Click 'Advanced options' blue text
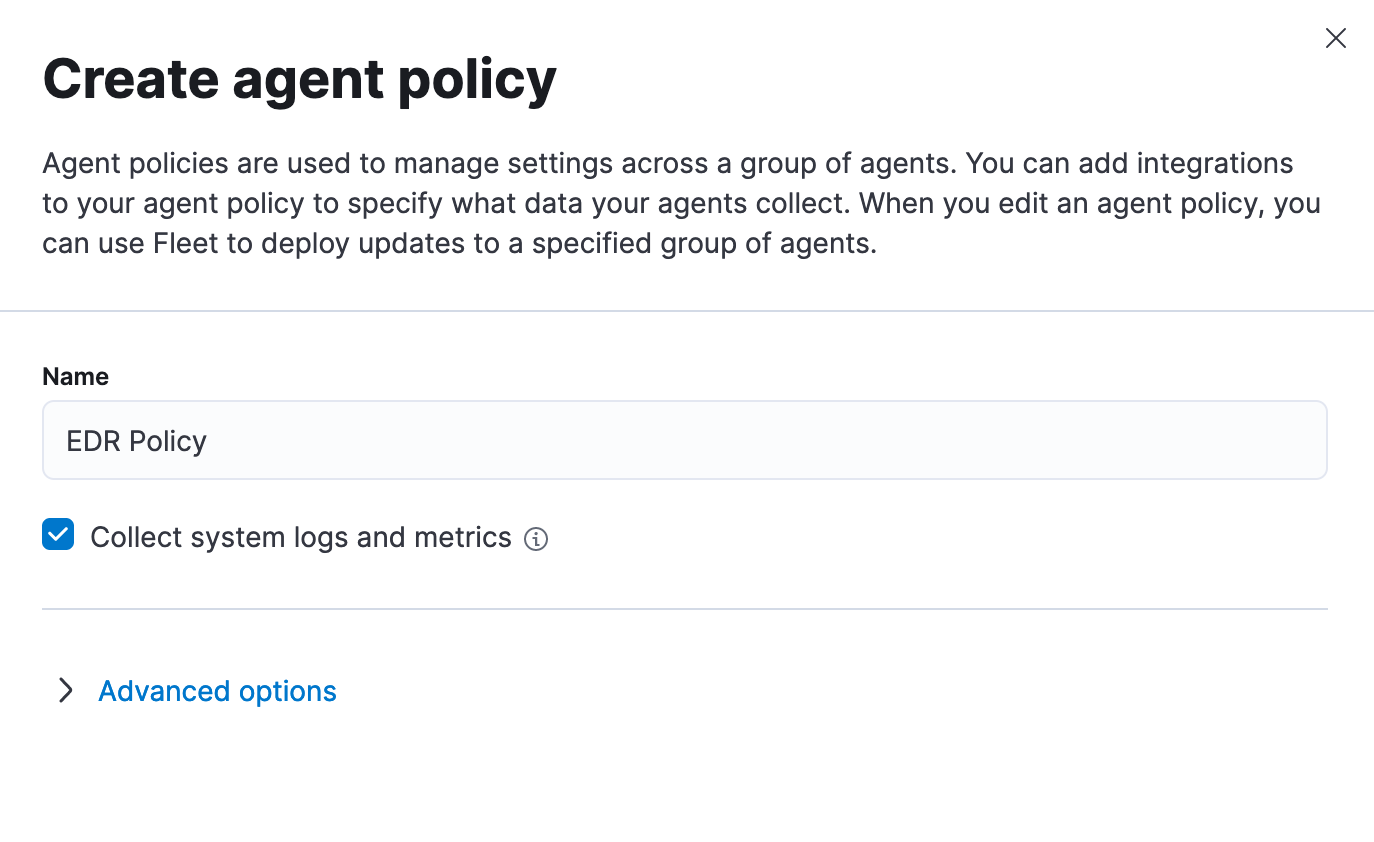Screen dimensions: 1374x842 [x=217, y=691]
